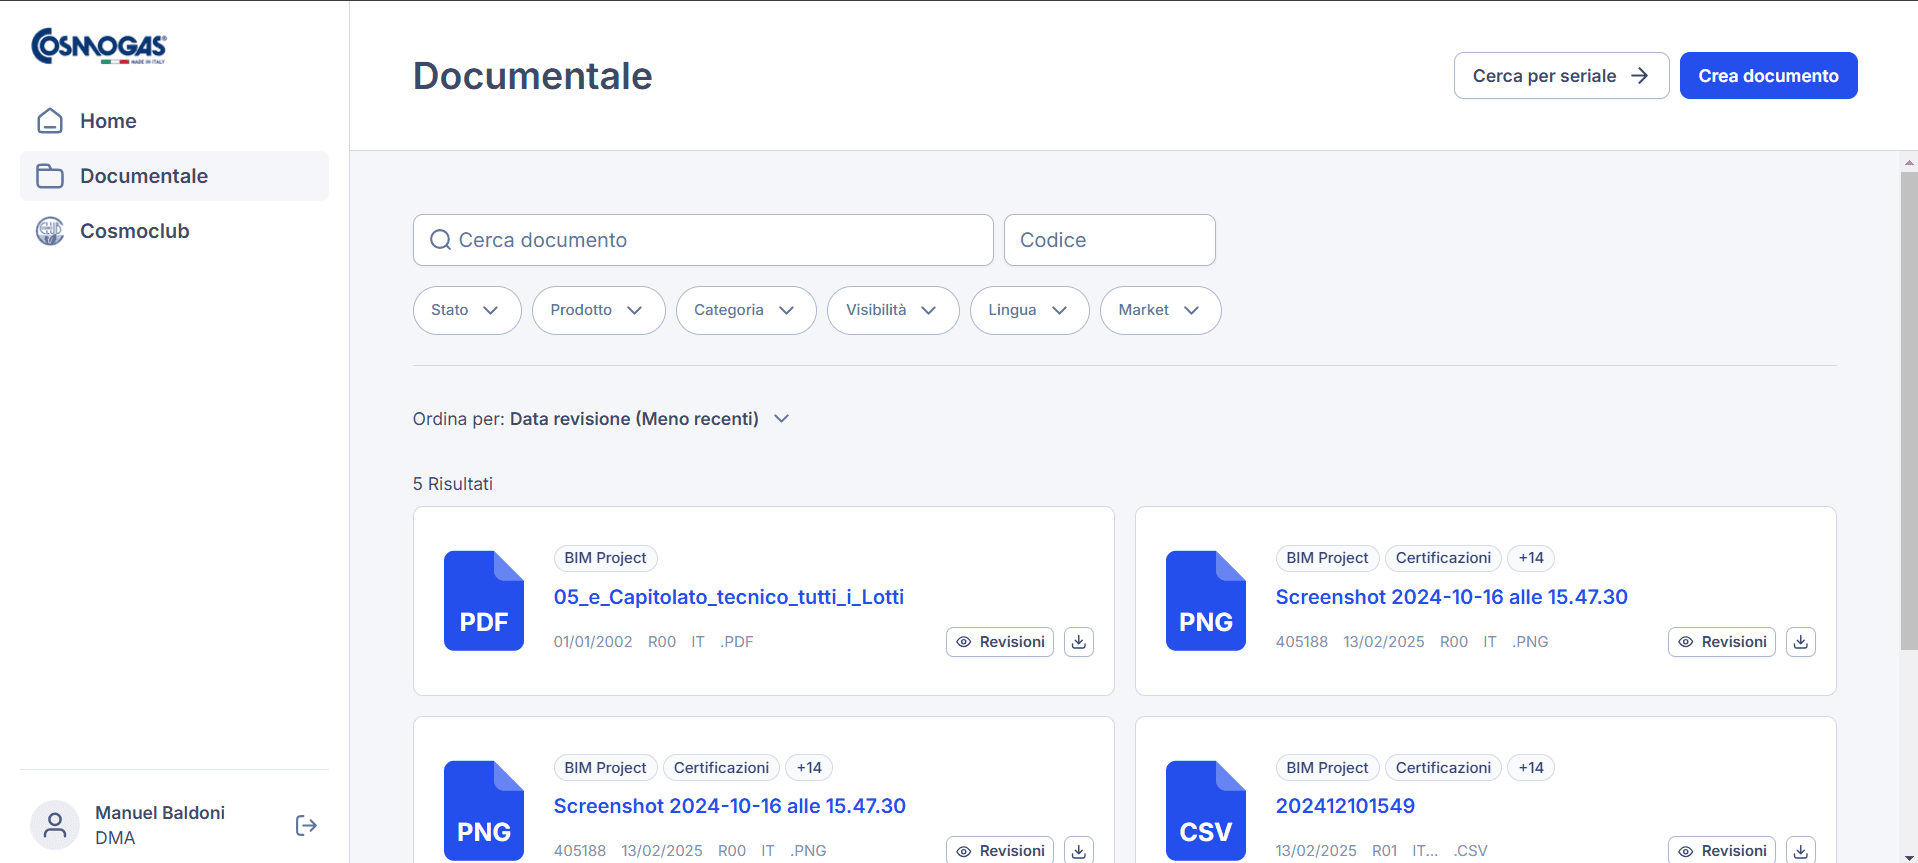
Task: Expand the Lingua filter dropdown
Action: pyautogui.click(x=1028, y=310)
